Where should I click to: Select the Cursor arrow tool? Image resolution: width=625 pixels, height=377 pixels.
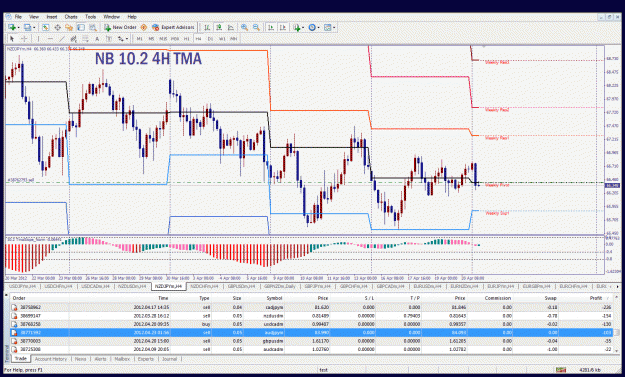(12, 39)
